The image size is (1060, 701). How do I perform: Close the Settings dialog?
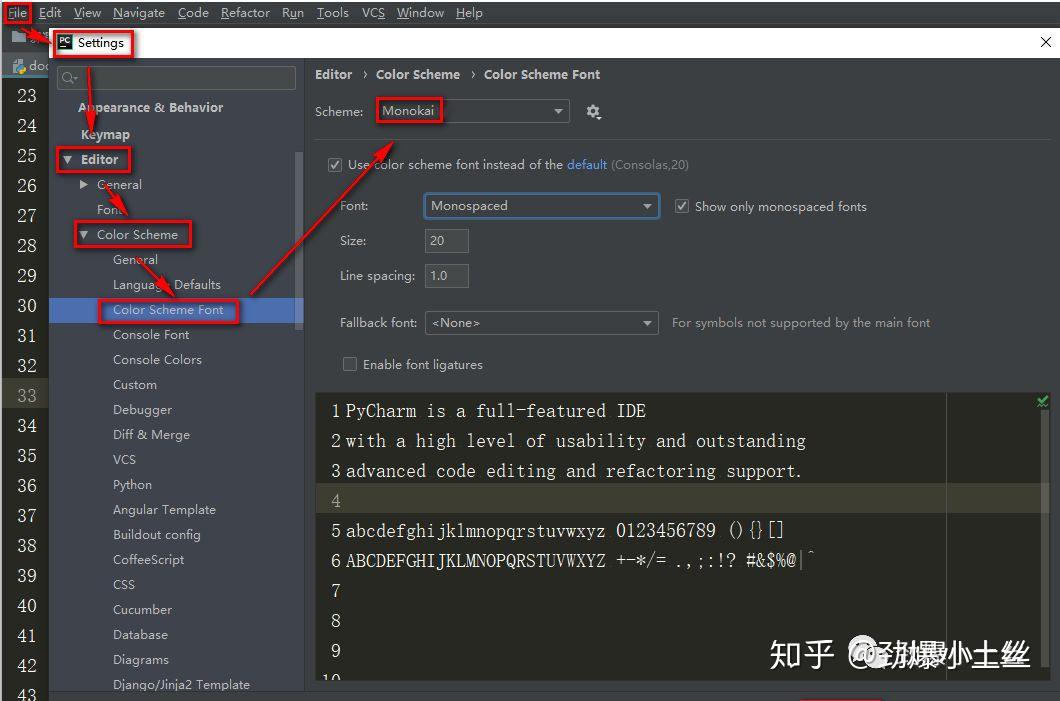(1045, 42)
